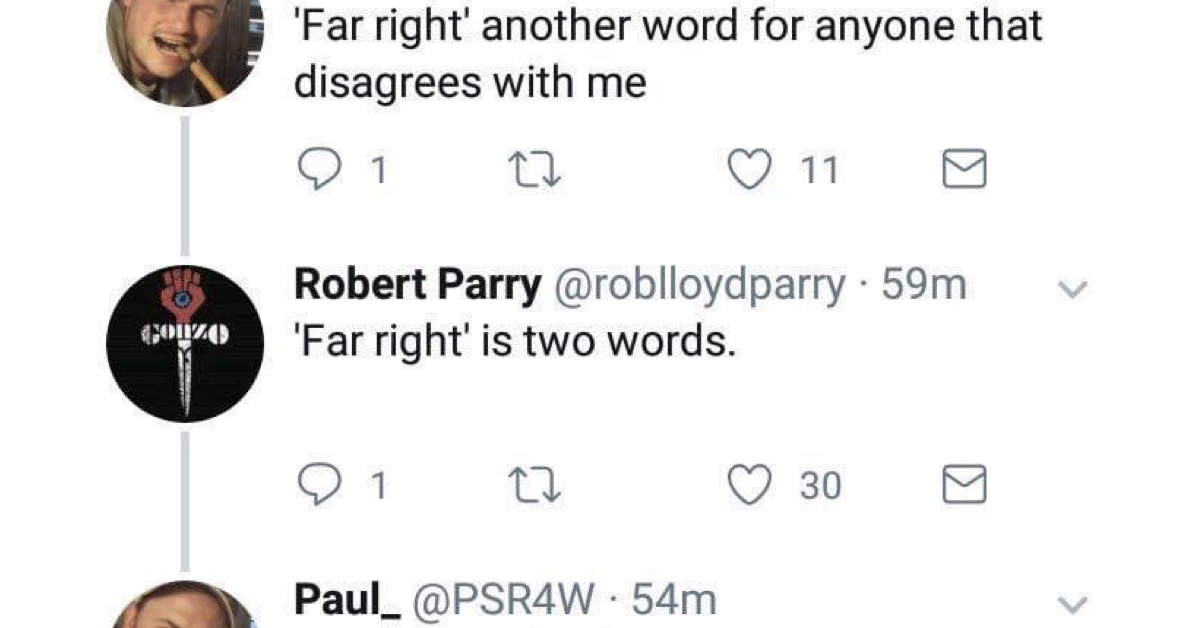This screenshot has width=1200, height=628.
Task: Share first tweet via direct message envelope
Action: pos(966,171)
